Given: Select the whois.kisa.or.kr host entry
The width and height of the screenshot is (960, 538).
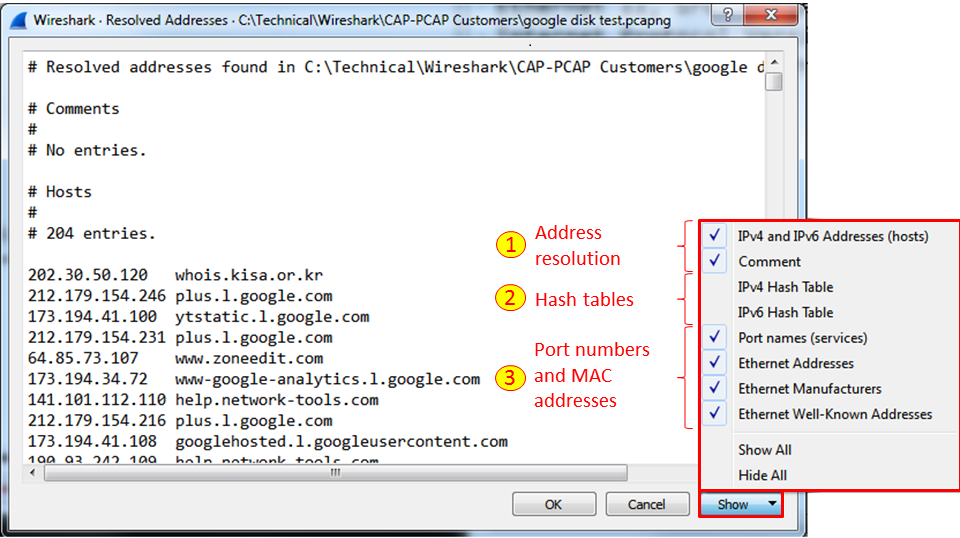Looking at the screenshot, I should pos(249,275).
